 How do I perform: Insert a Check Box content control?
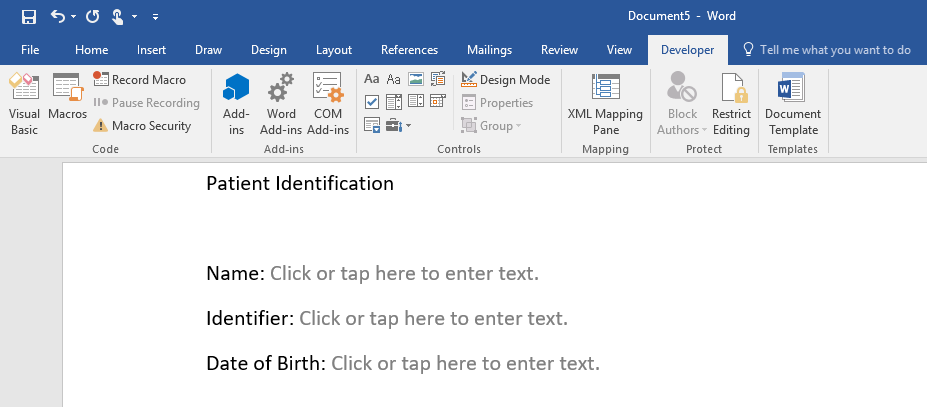372,101
